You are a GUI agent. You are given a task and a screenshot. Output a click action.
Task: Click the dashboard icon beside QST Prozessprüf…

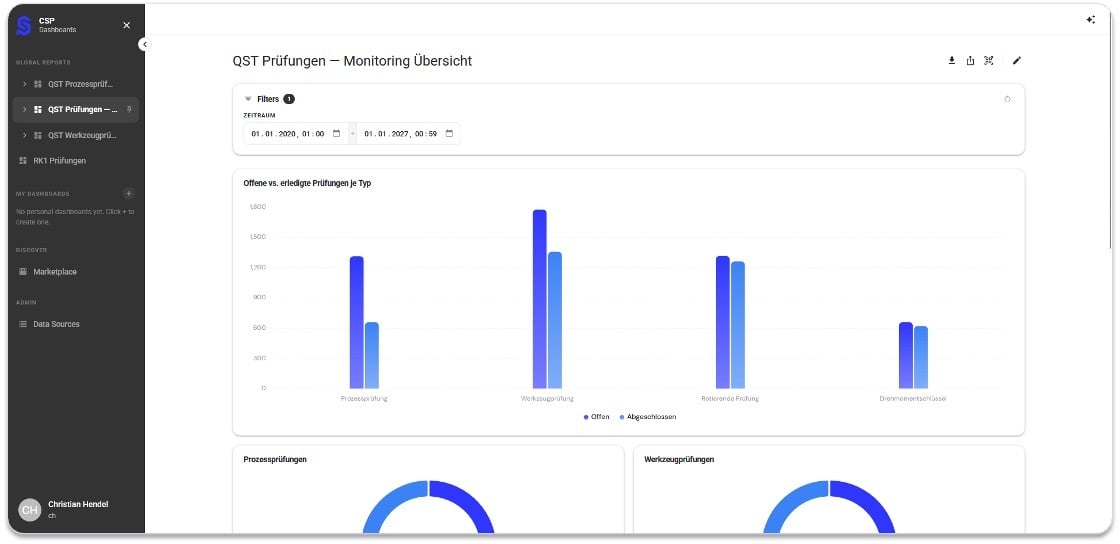(38, 84)
